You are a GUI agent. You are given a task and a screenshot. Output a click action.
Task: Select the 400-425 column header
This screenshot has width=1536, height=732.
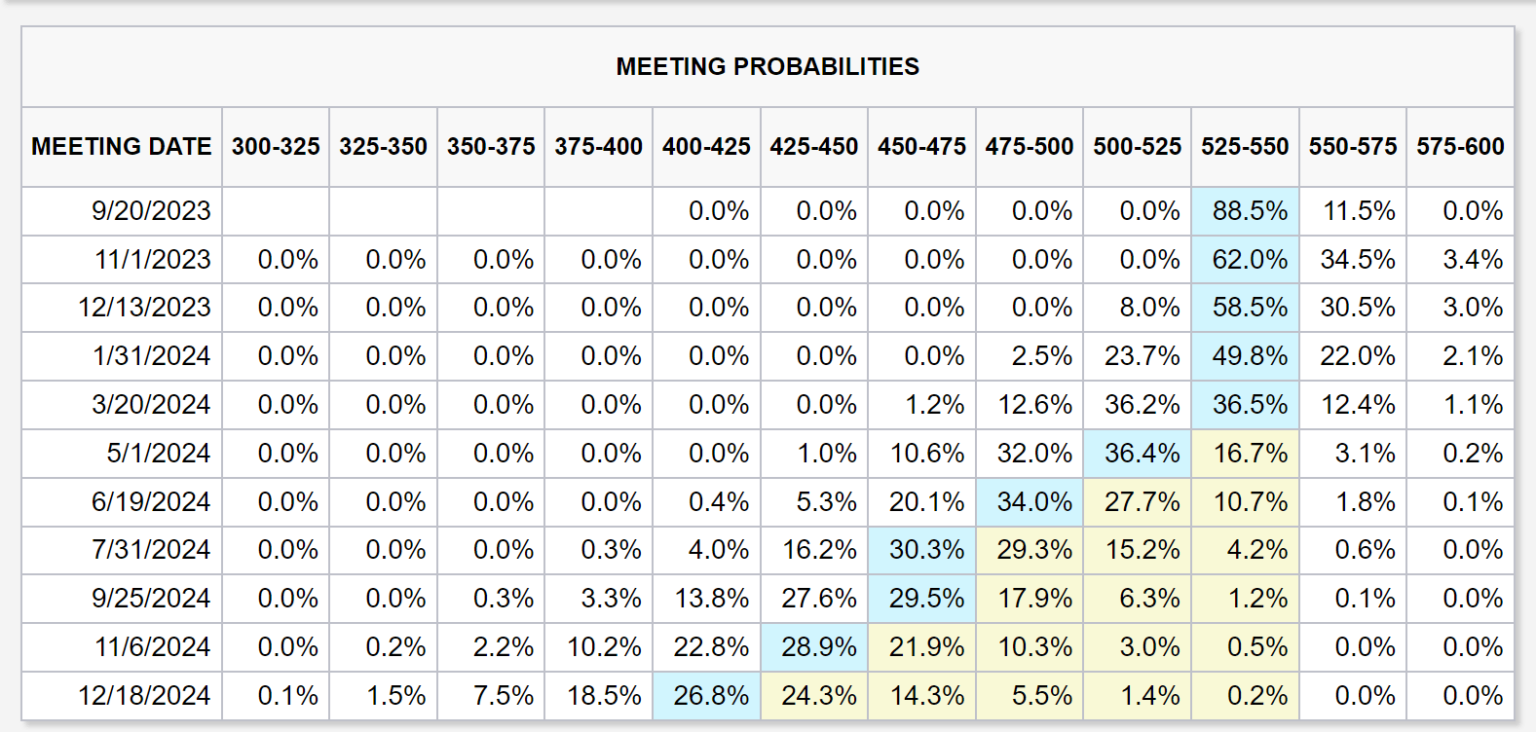pyautogui.click(x=706, y=147)
